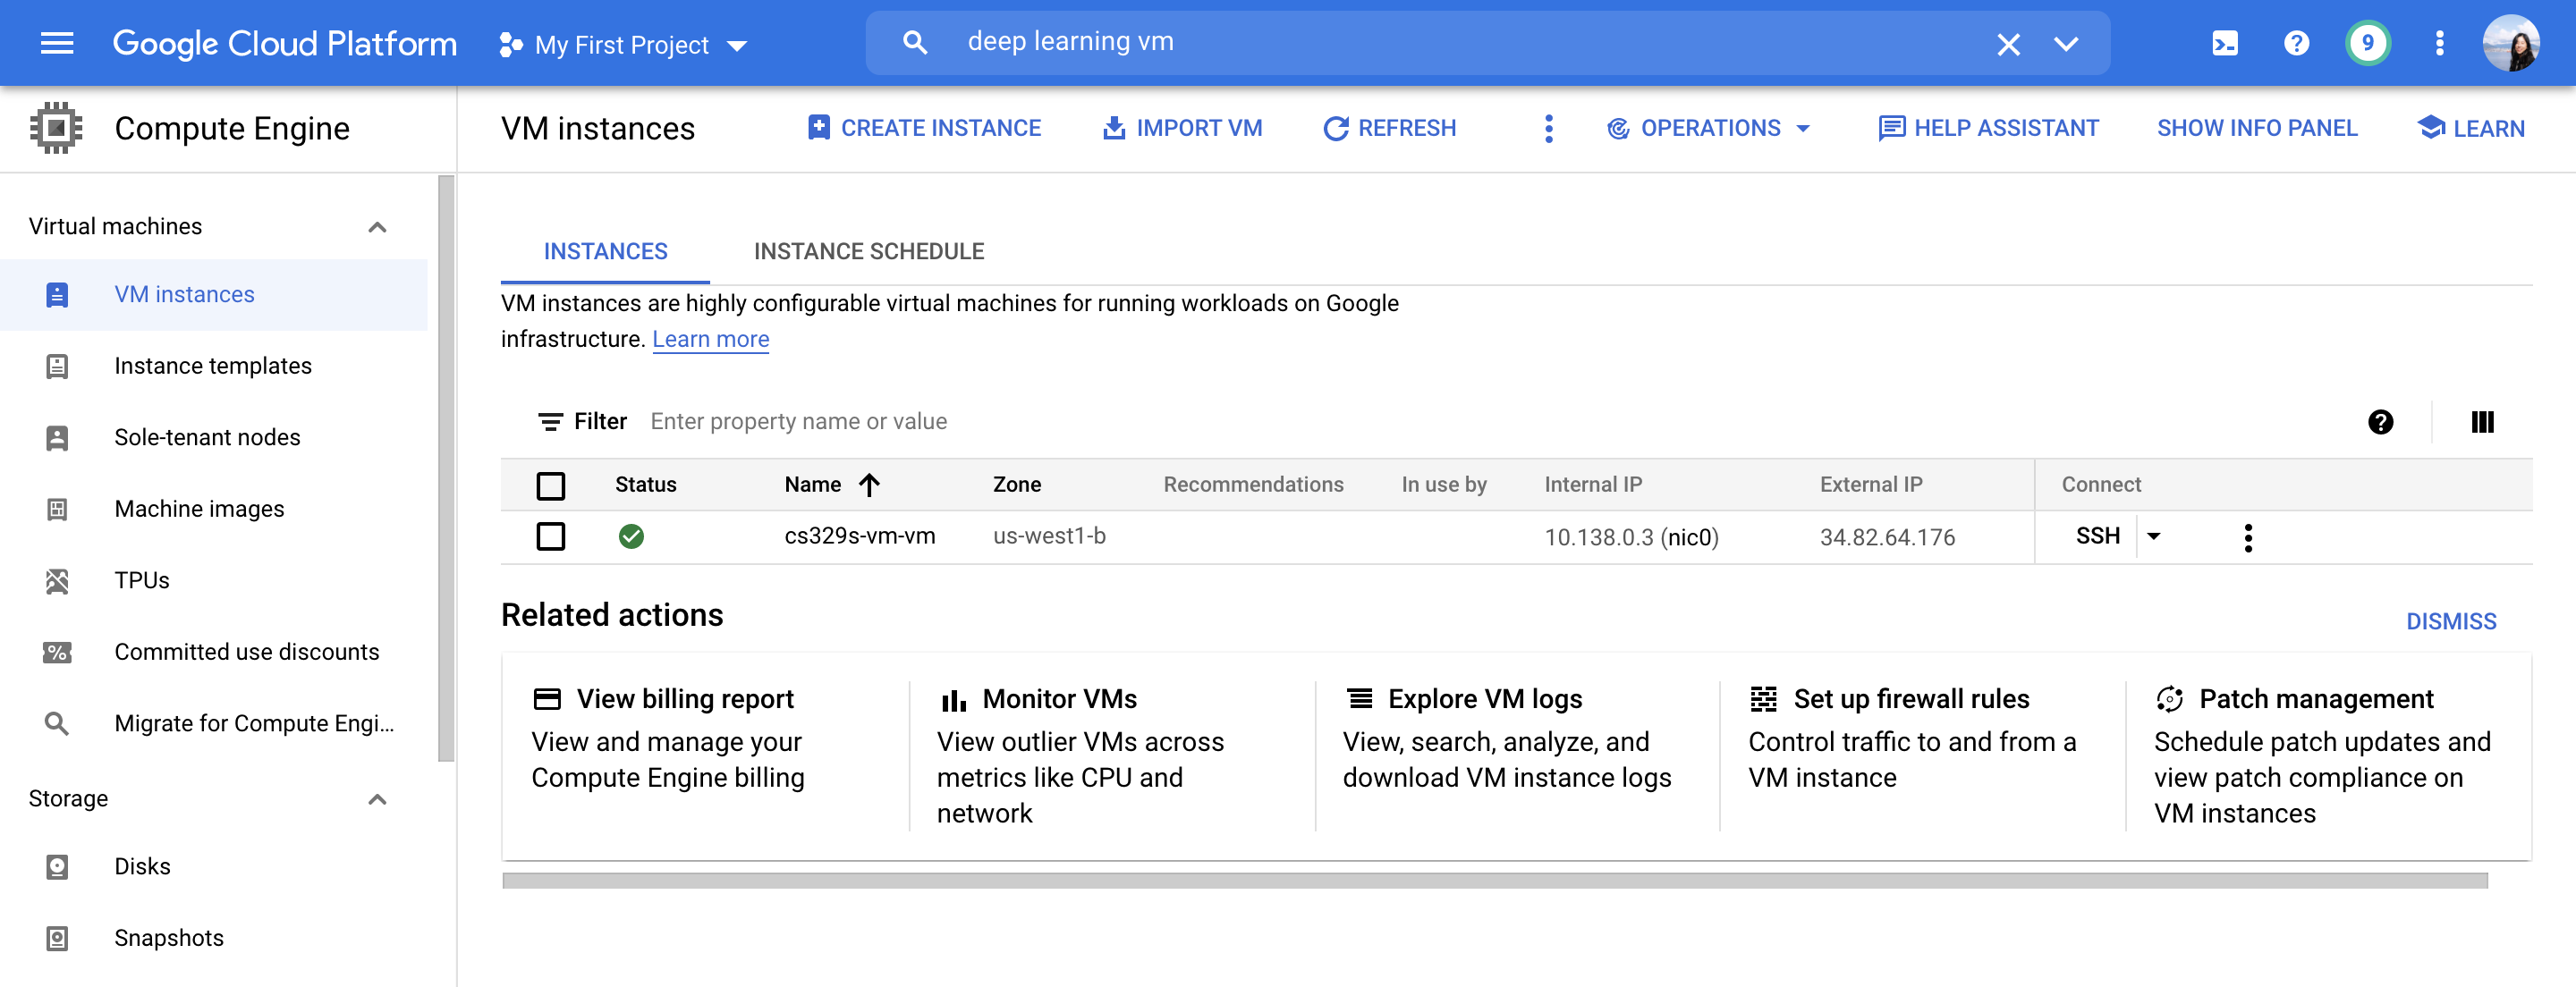Click the filter help question icon

click(x=2380, y=422)
